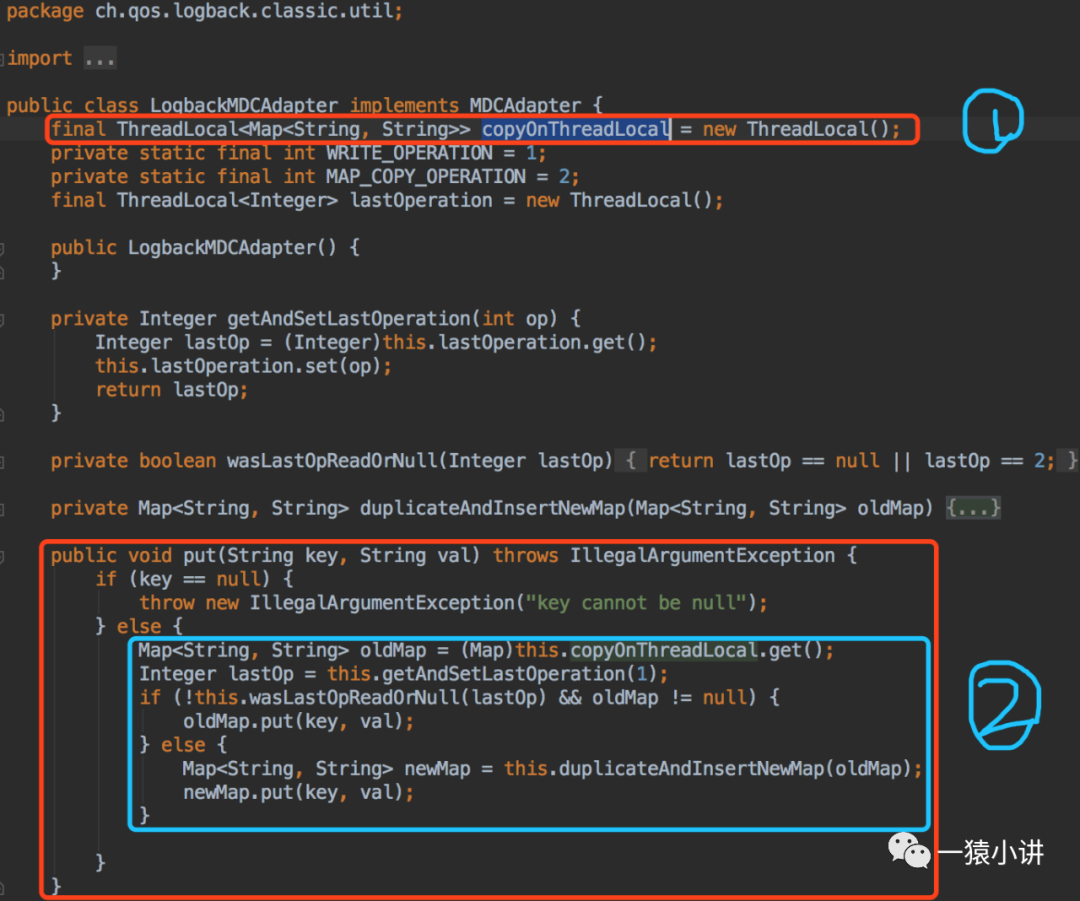1080x901 pixels.
Task: Click the return lastOp; statement
Action: pos(172,390)
